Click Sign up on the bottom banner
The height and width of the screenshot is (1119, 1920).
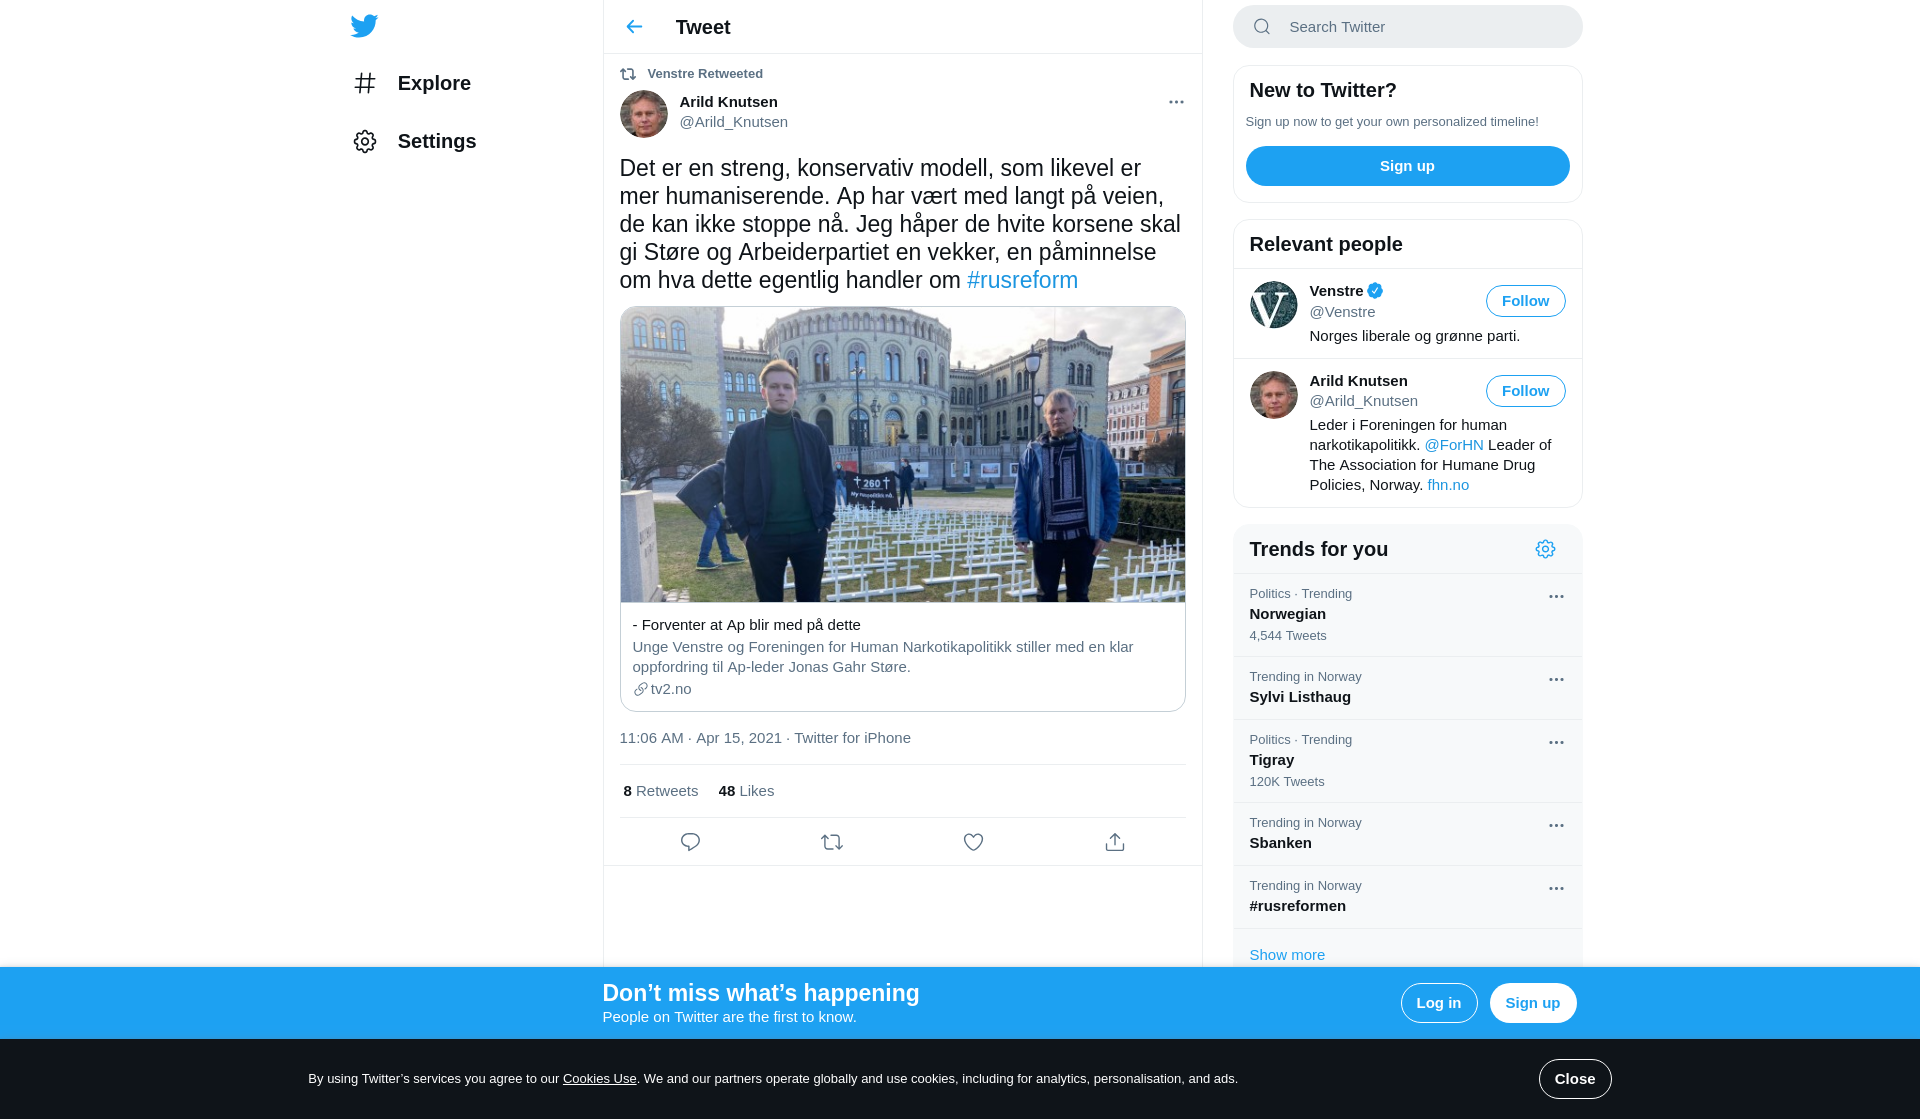(x=1532, y=1003)
